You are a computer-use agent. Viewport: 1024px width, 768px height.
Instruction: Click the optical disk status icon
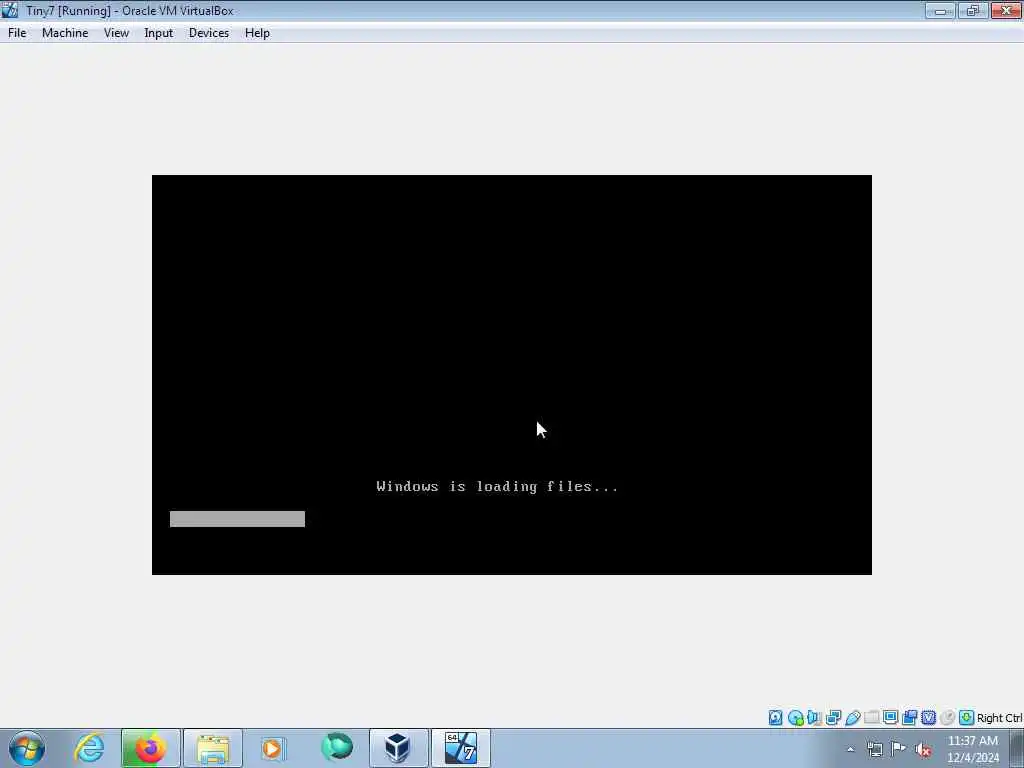pyautogui.click(x=795, y=718)
